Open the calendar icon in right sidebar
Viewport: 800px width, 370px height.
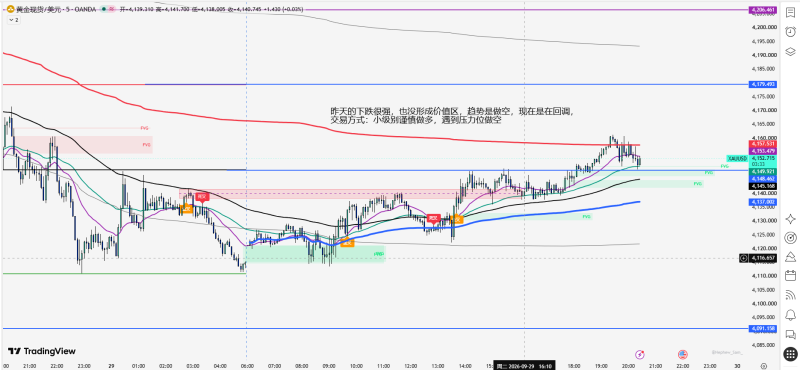790,276
